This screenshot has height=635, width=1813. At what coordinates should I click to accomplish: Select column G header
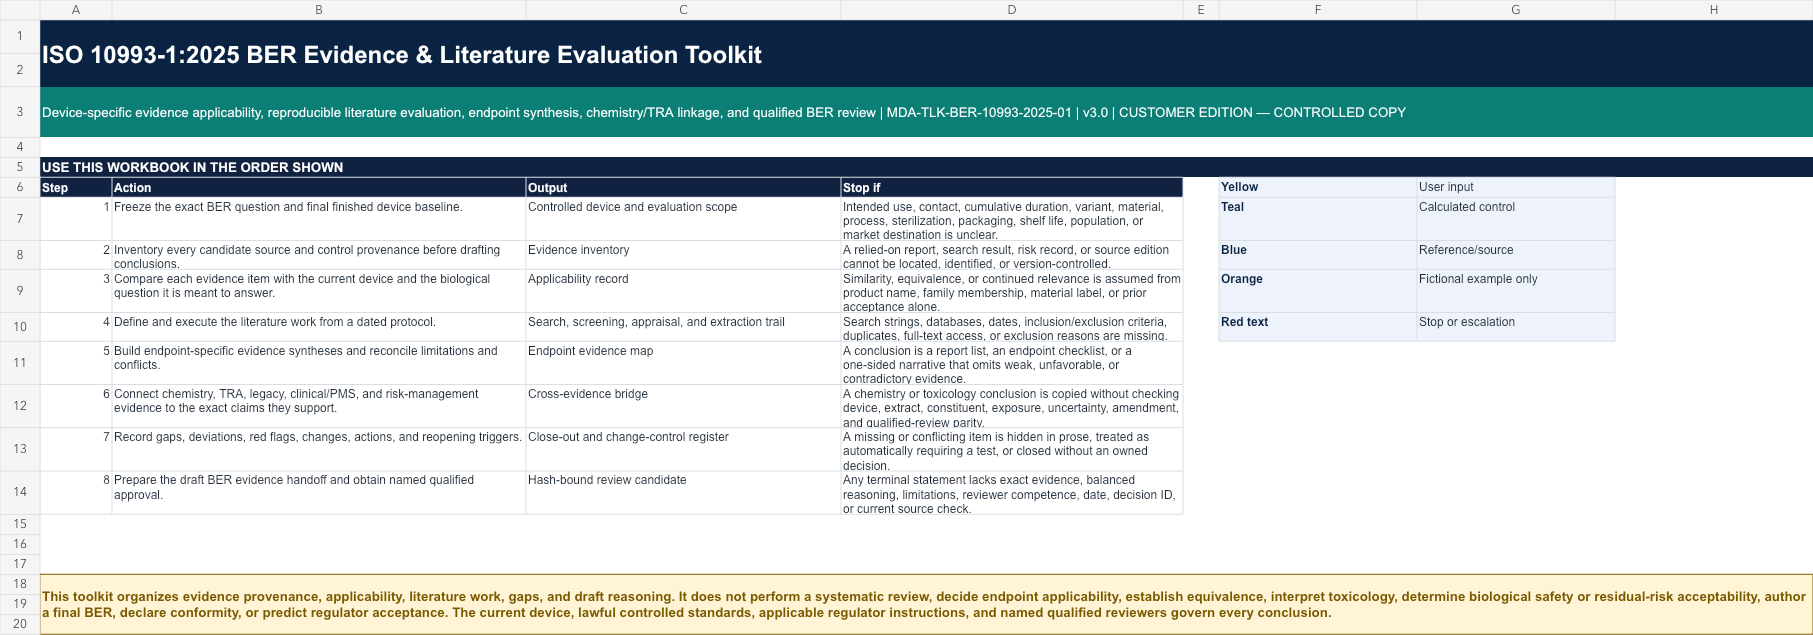(1516, 9)
